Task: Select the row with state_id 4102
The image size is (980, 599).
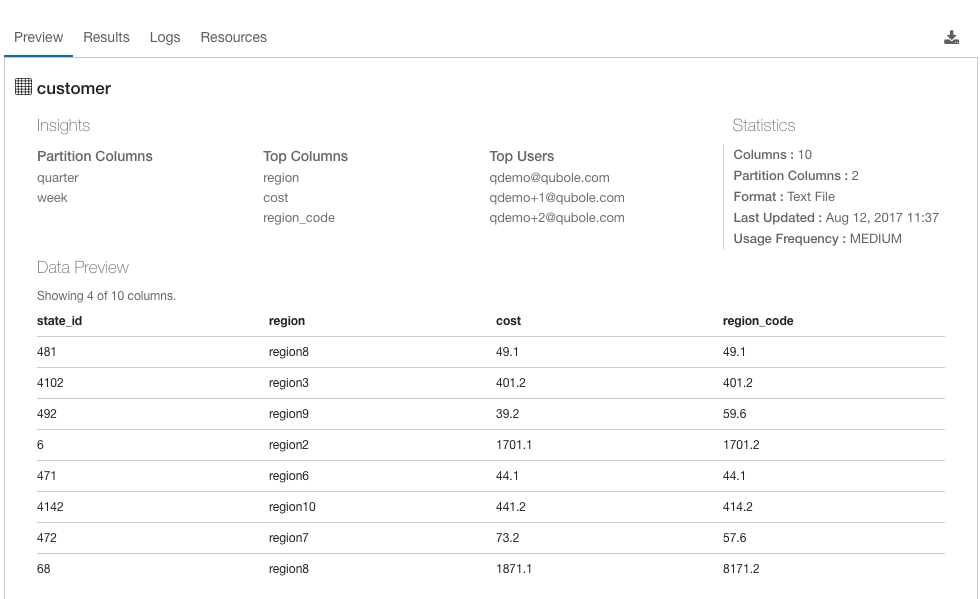Action: click(x=491, y=383)
